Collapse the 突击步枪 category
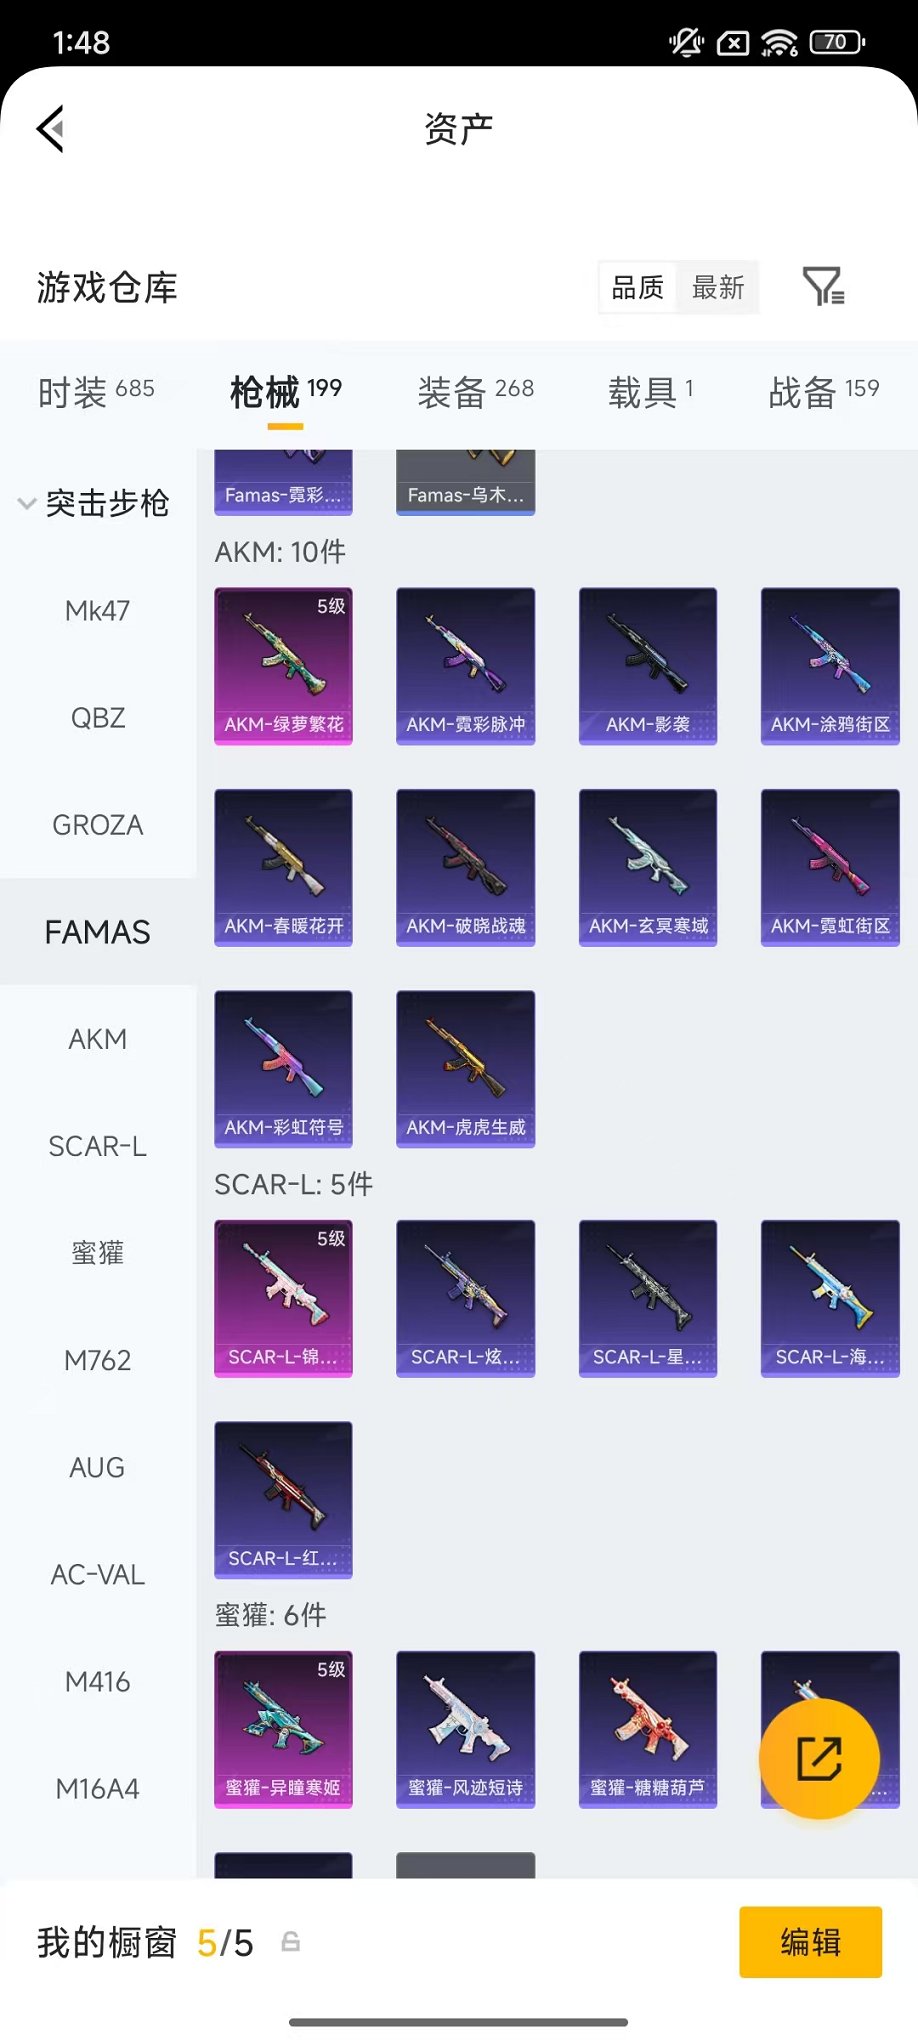The width and height of the screenshot is (918, 2040). point(27,503)
